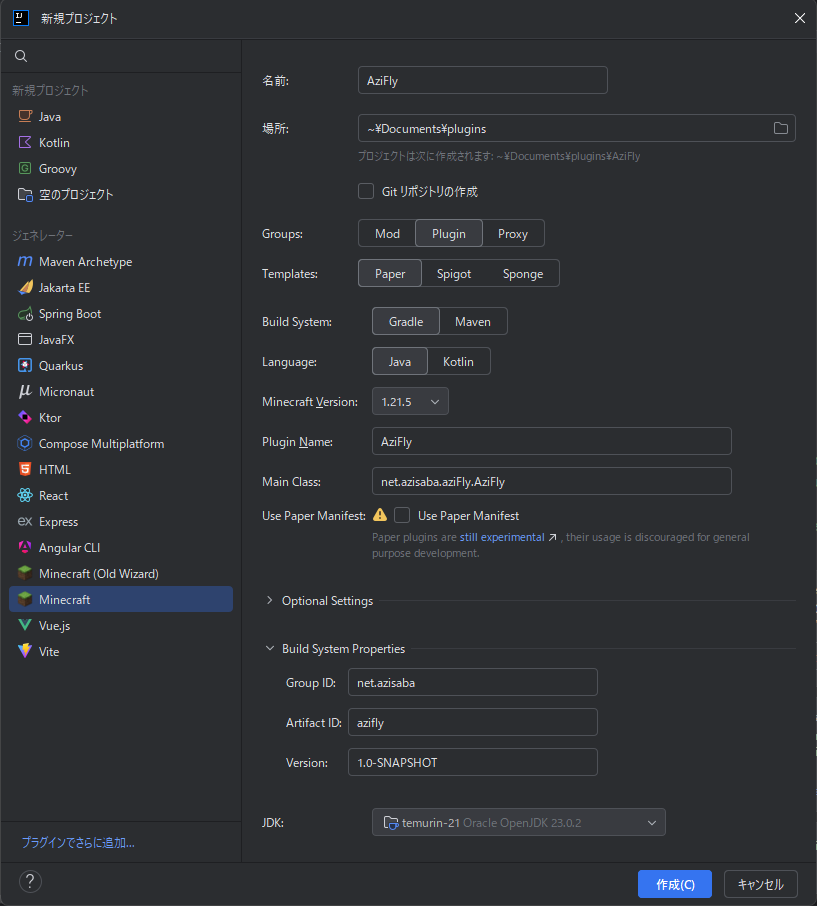Screen dimensions: 817x906
Task: Toggle the Use Paper Manifest checkbox
Action: tap(402, 516)
